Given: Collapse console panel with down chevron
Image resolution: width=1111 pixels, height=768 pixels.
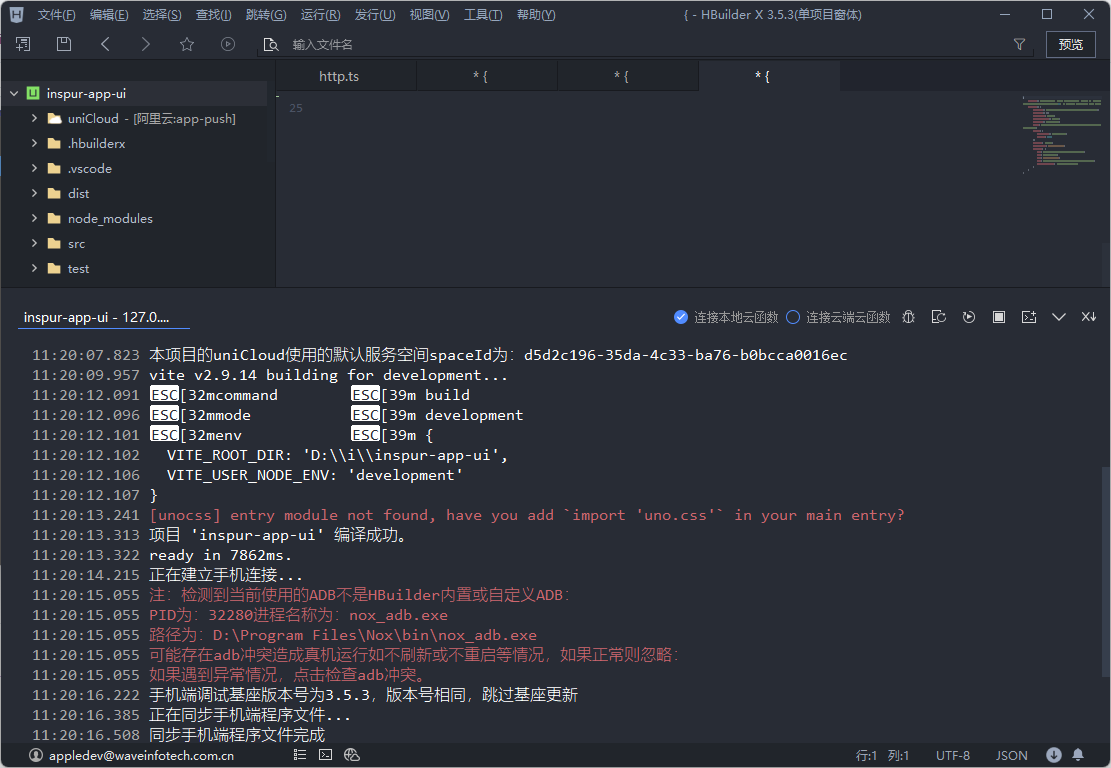Looking at the screenshot, I should 1059,317.
